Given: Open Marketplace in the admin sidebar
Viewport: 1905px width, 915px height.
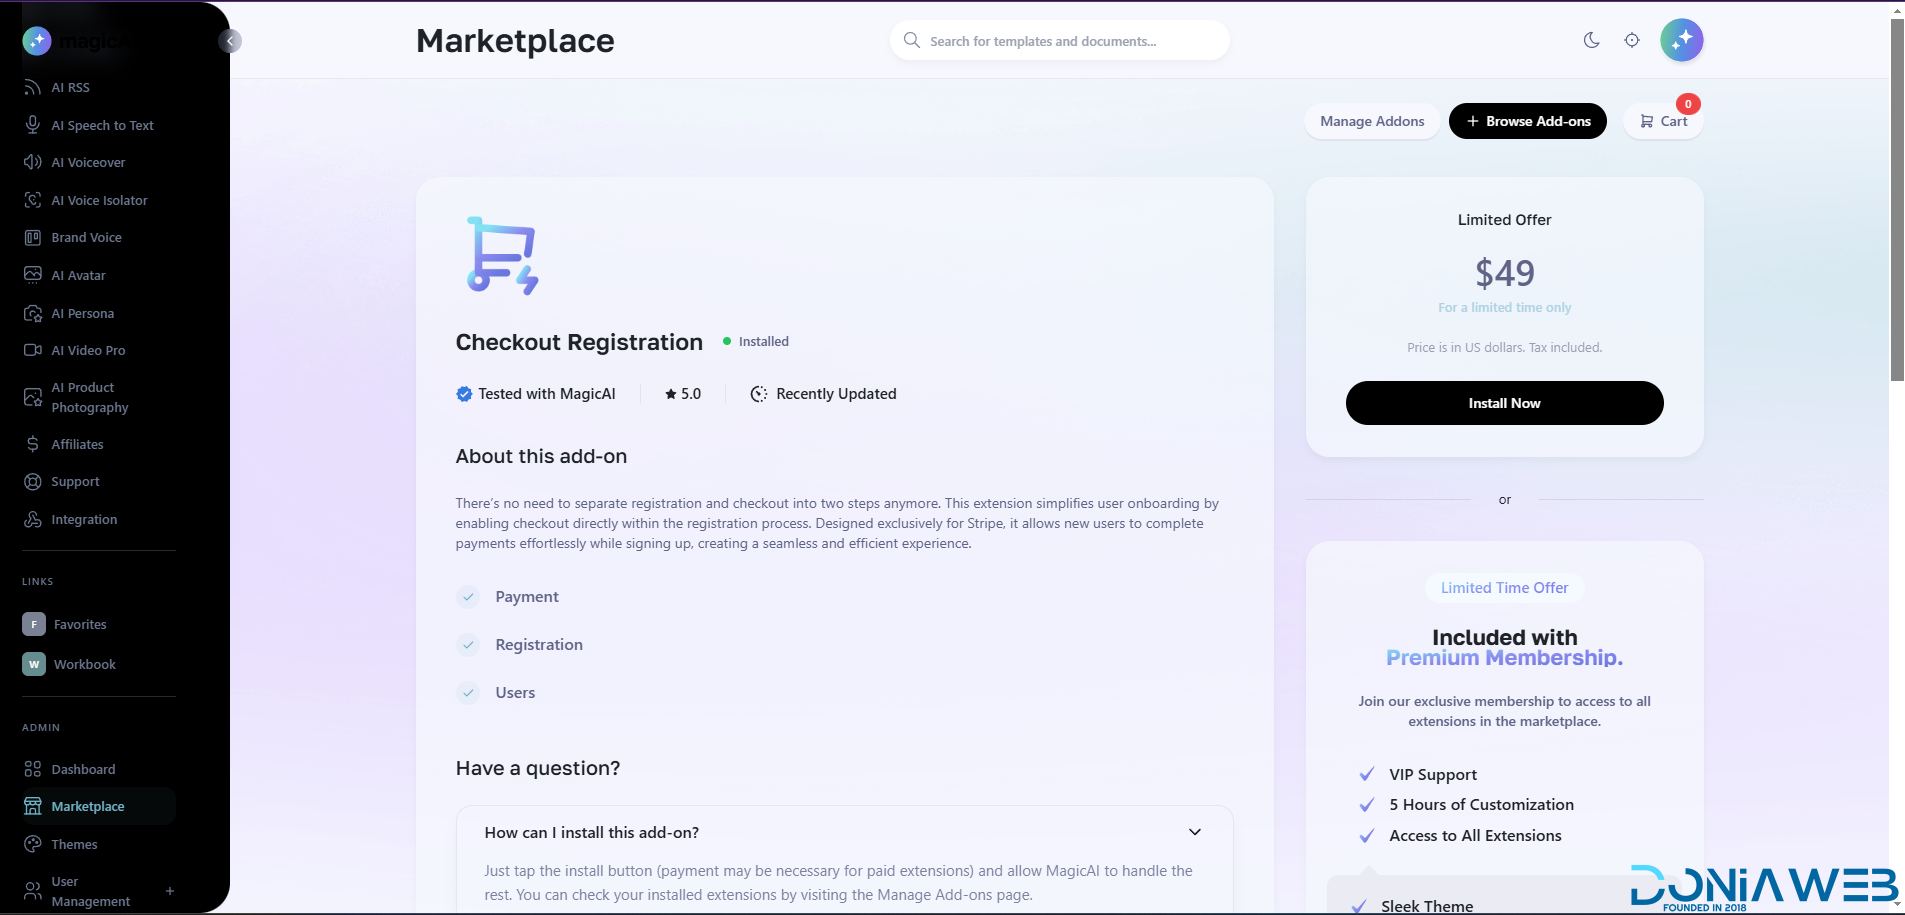Looking at the screenshot, I should [x=88, y=807].
